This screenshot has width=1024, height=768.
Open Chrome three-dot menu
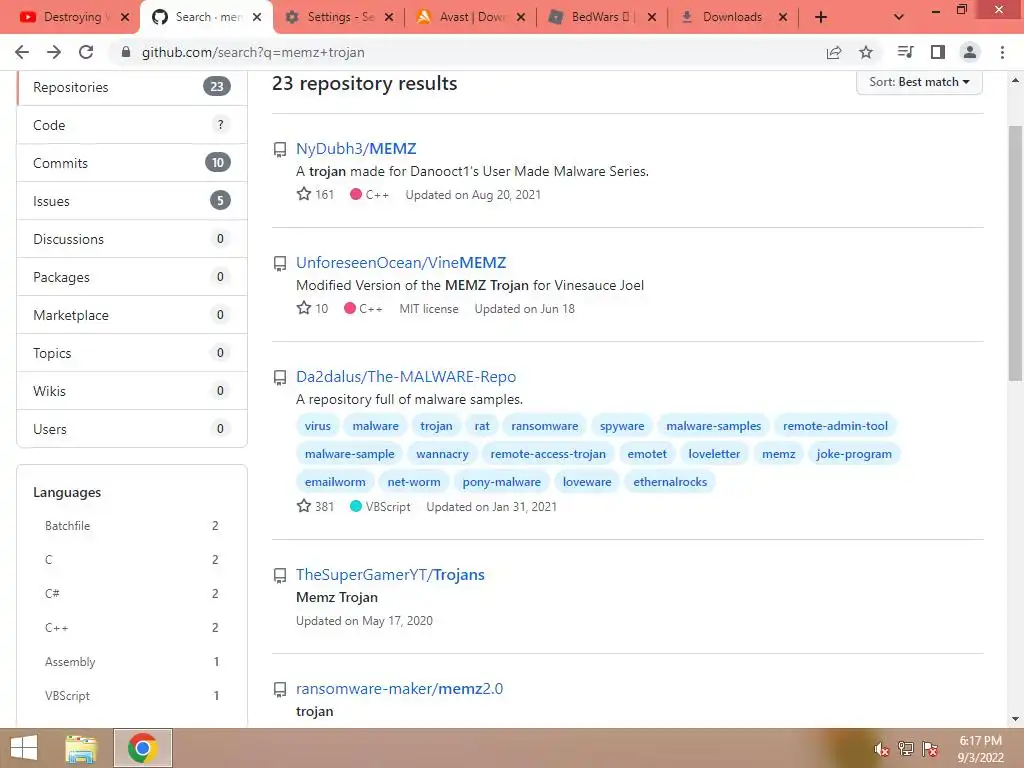(1002, 52)
